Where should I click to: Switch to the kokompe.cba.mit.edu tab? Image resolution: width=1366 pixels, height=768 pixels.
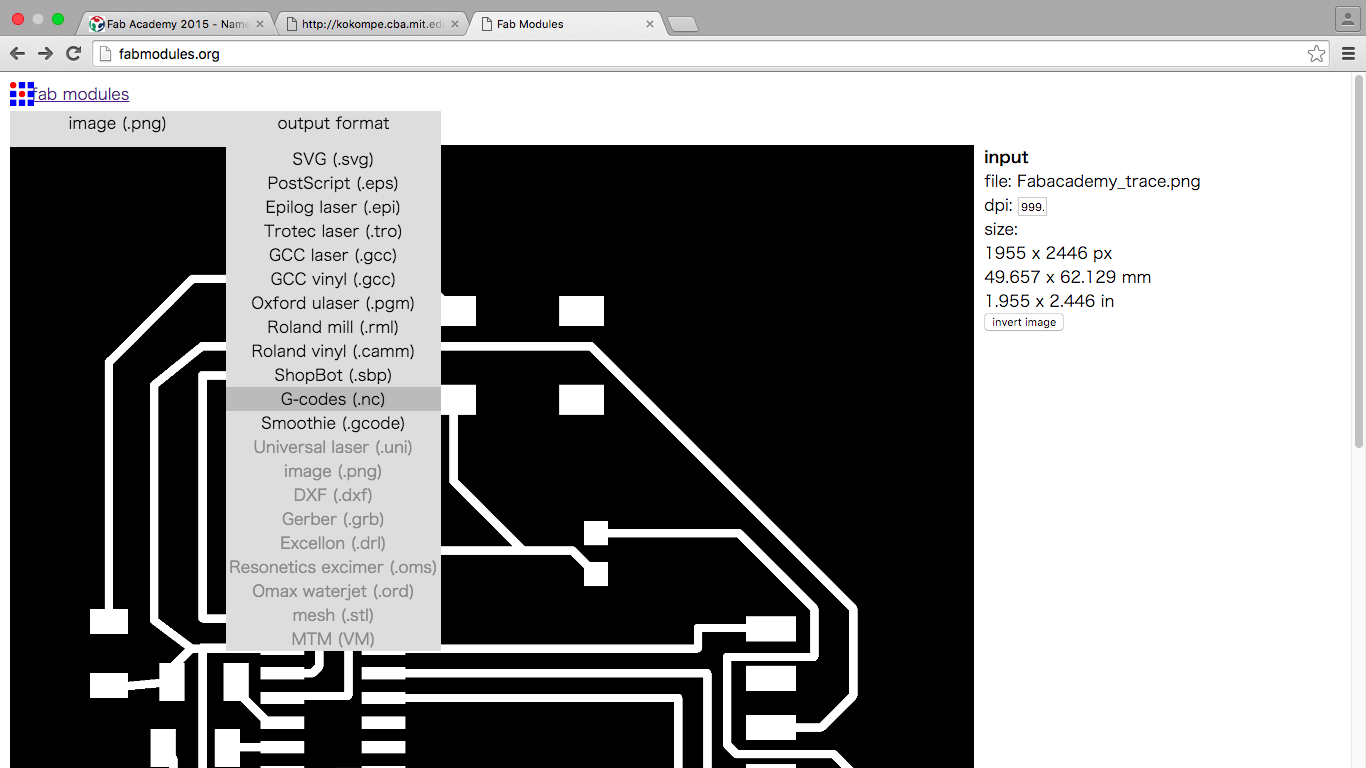tap(372, 24)
